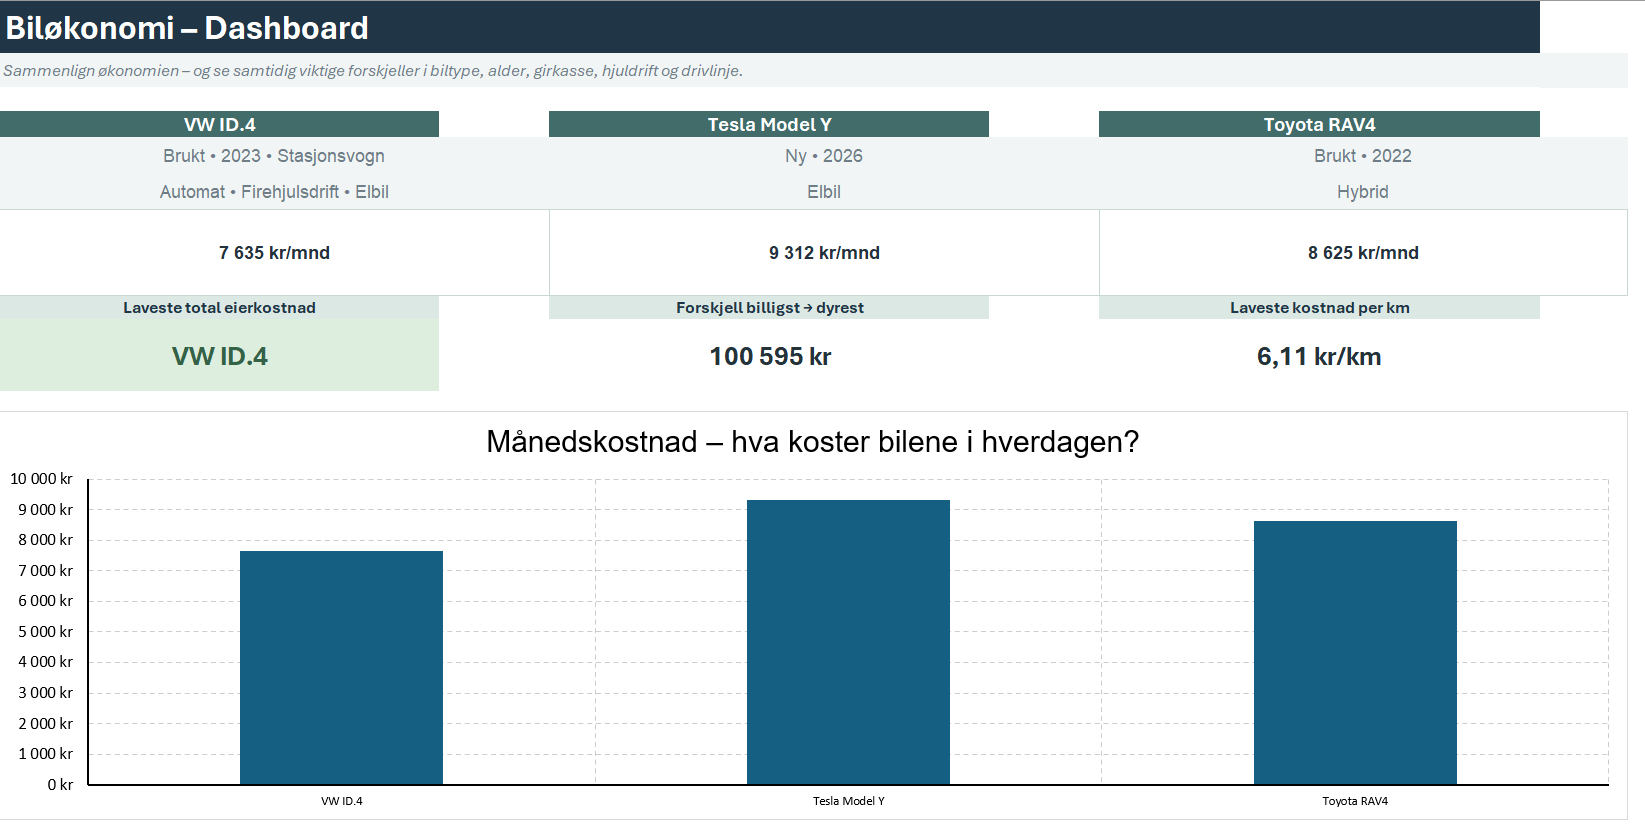1645x827 pixels.
Task: Click the 'Laveste kostnad per km' label
Action: (x=1319, y=308)
